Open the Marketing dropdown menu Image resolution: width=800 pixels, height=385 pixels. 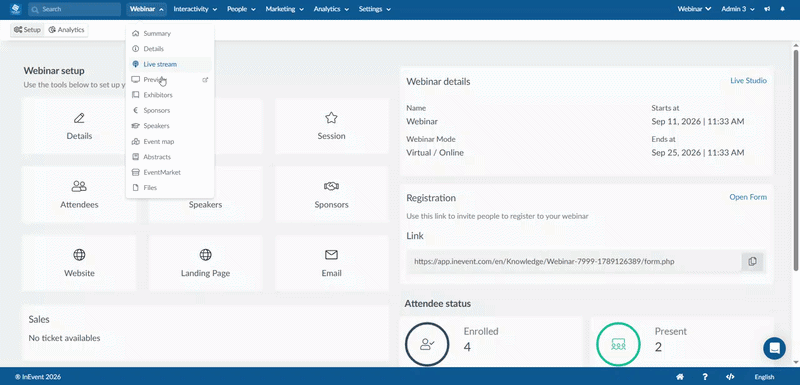pyautogui.click(x=285, y=9)
